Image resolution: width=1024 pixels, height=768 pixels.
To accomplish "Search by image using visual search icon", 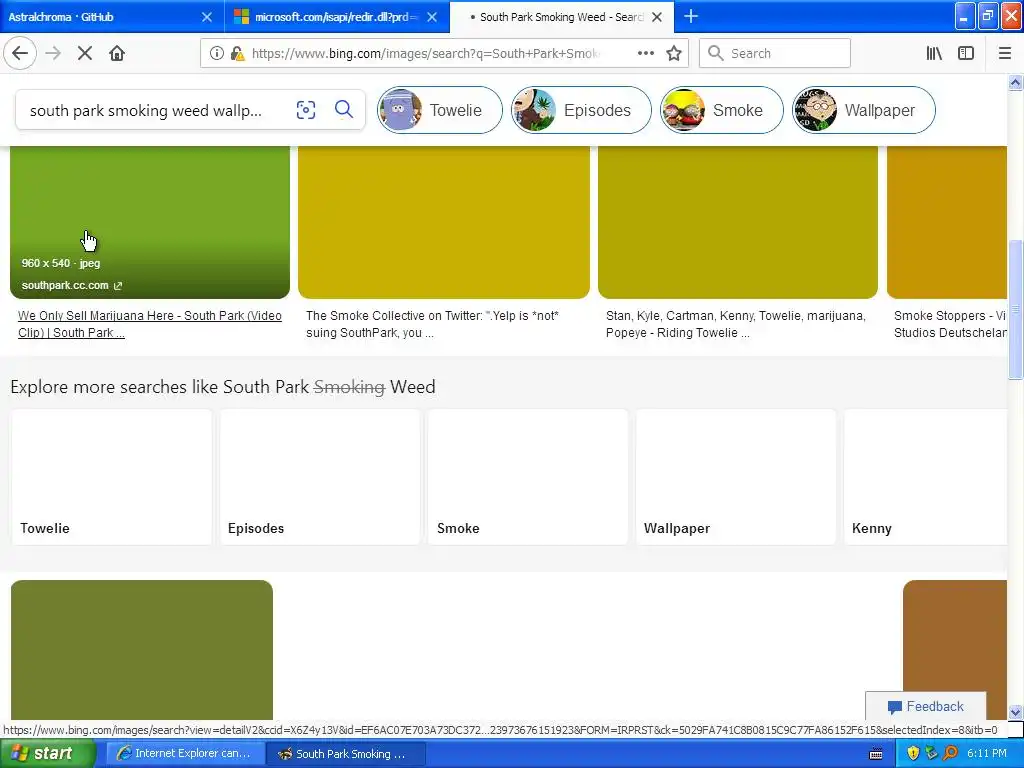I will click(x=306, y=110).
